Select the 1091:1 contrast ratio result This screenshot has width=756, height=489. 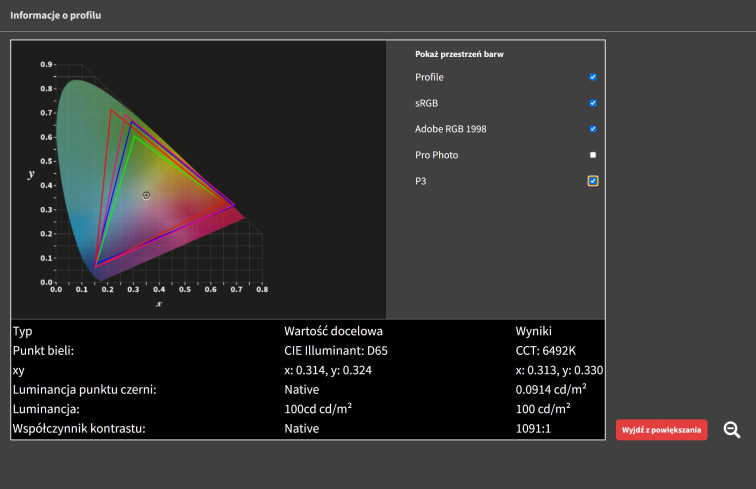533,429
